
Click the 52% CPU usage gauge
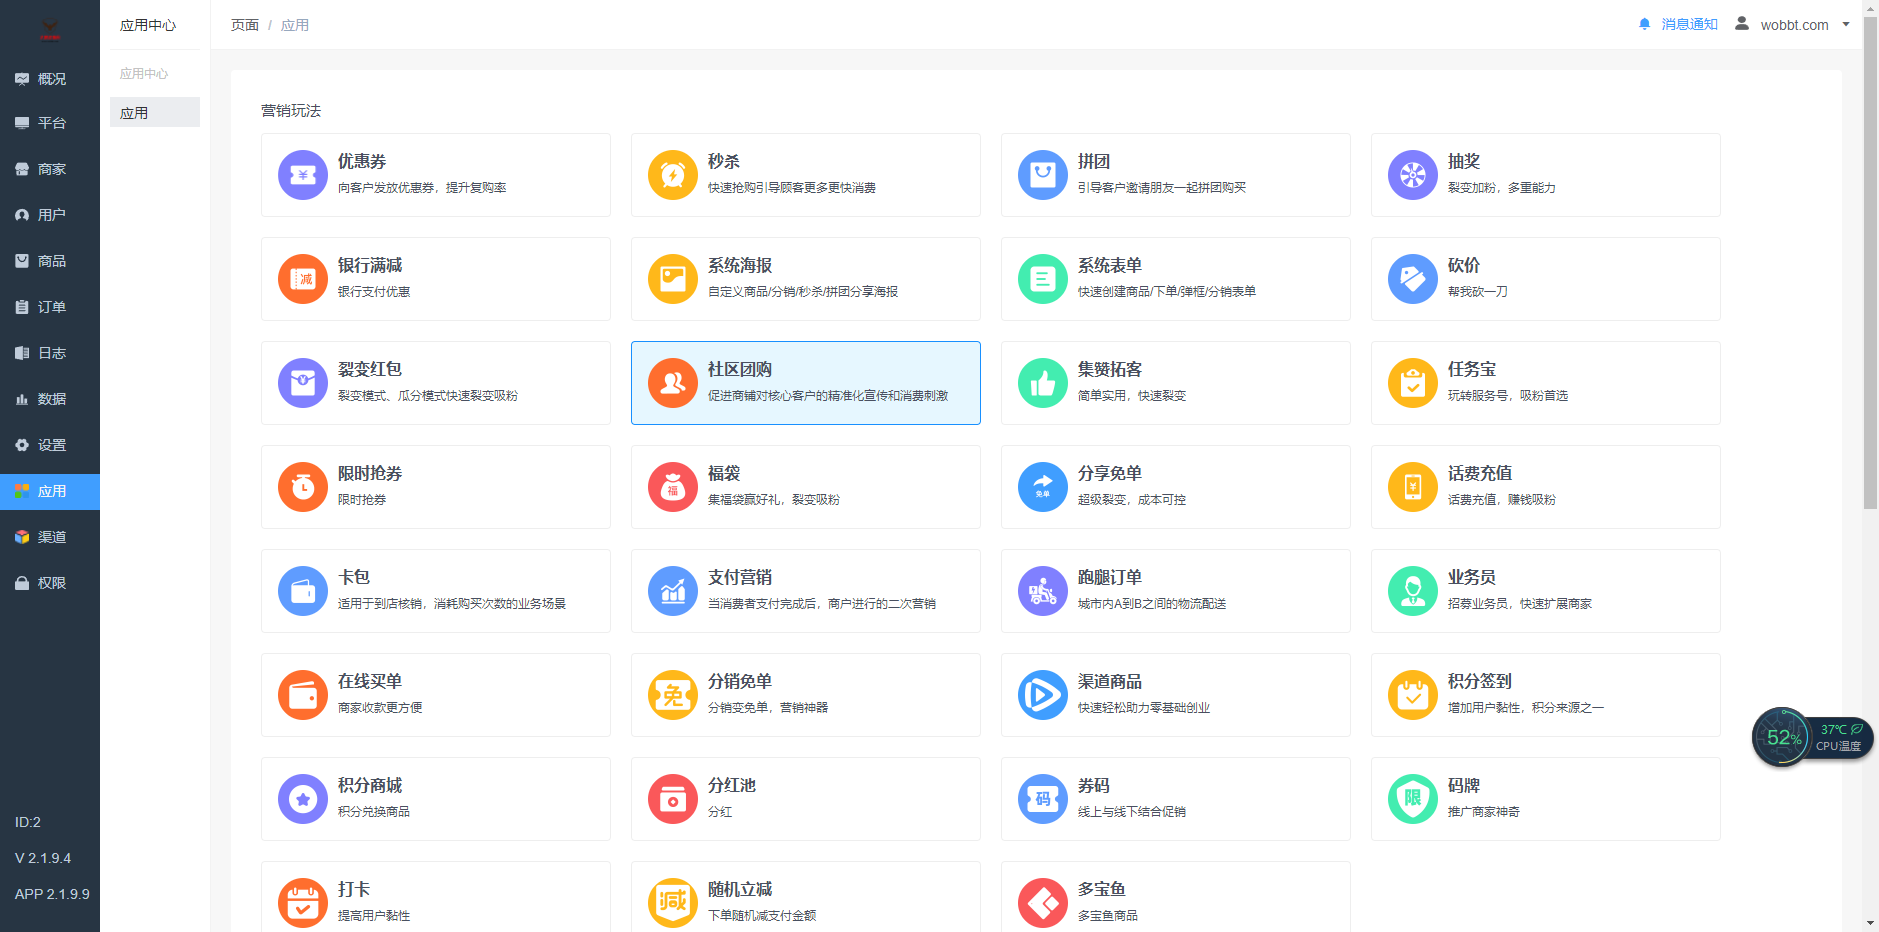[1783, 737]
